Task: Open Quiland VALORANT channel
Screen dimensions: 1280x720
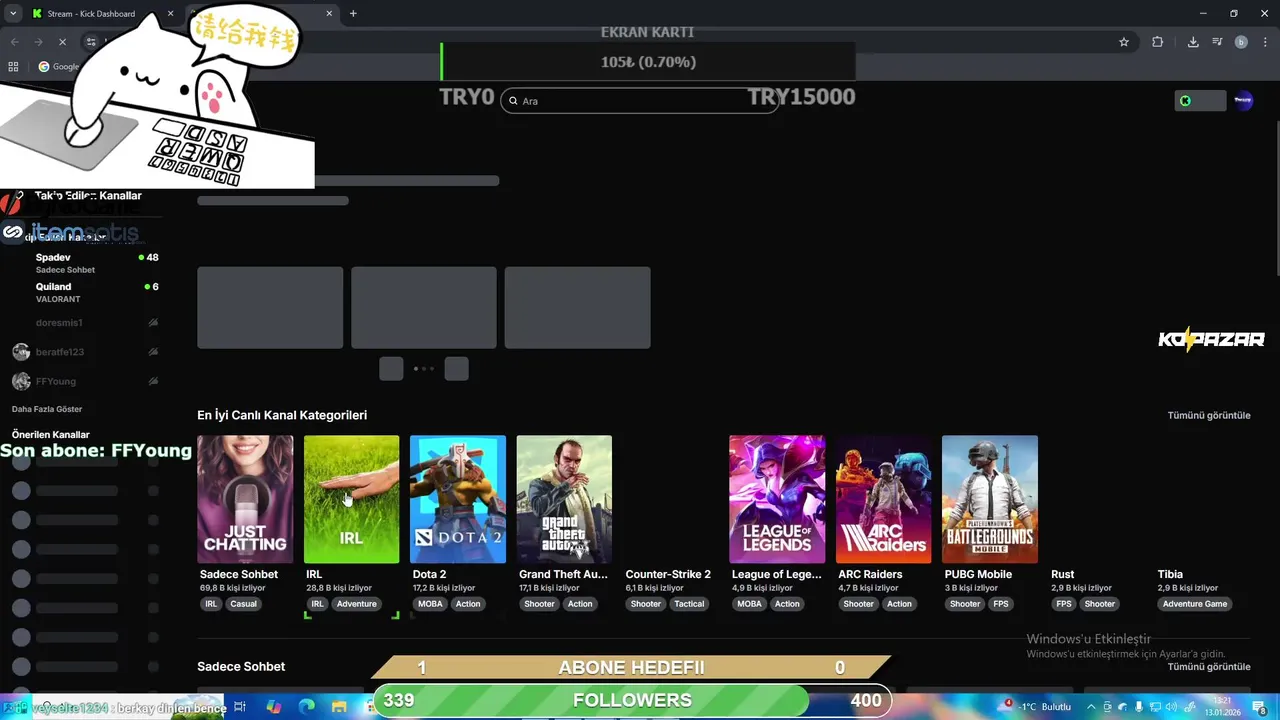Action: (x=85, y=292)
